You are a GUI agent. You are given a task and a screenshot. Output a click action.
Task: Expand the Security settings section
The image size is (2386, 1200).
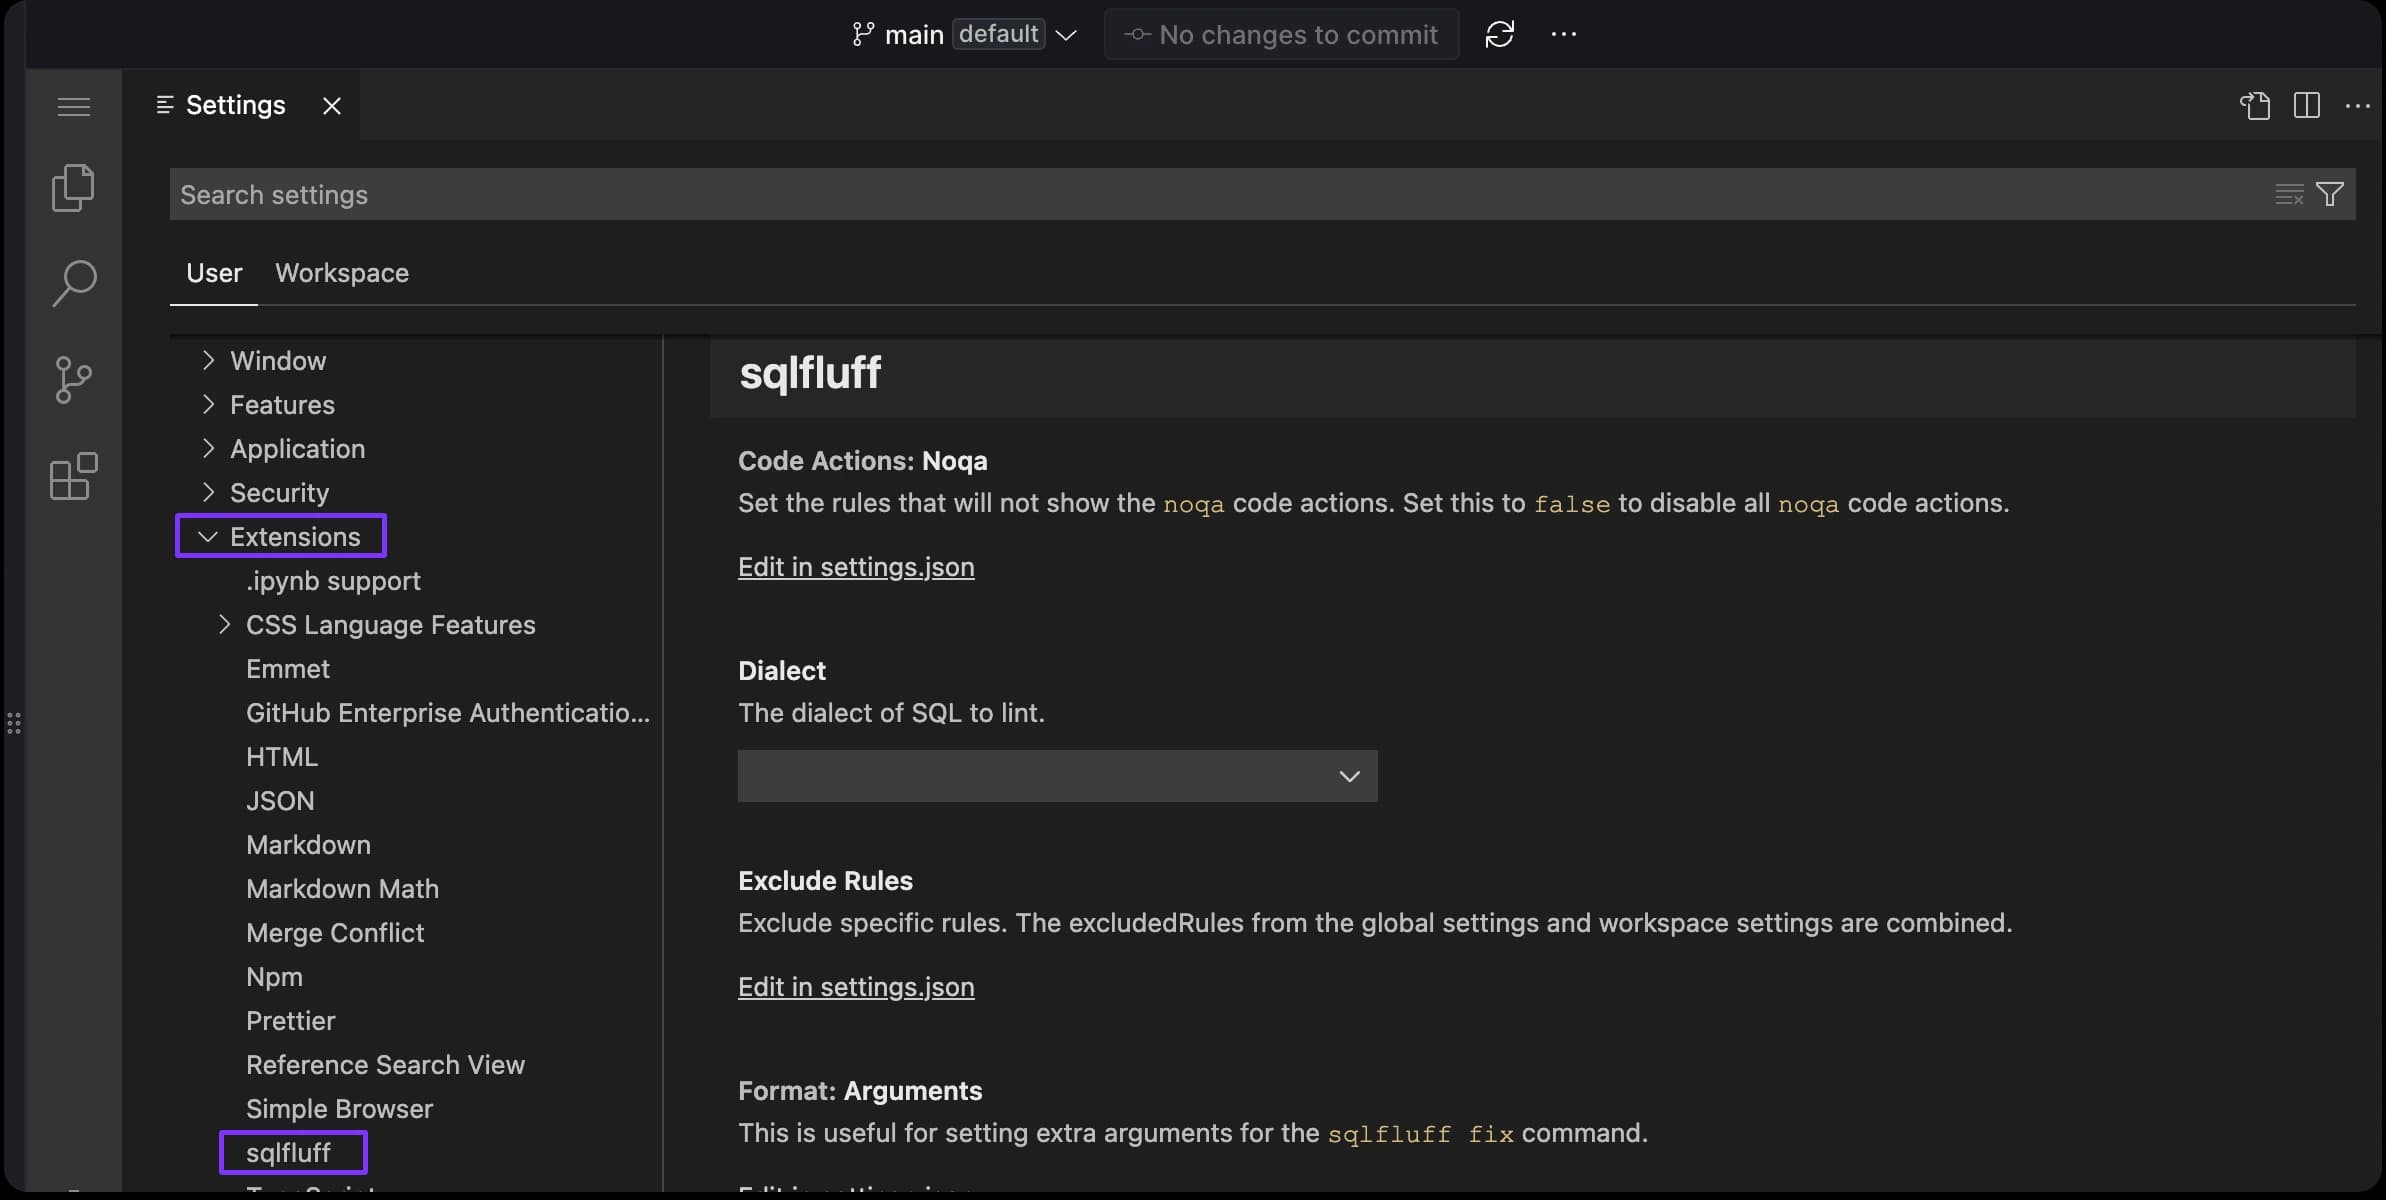(208, 492)
